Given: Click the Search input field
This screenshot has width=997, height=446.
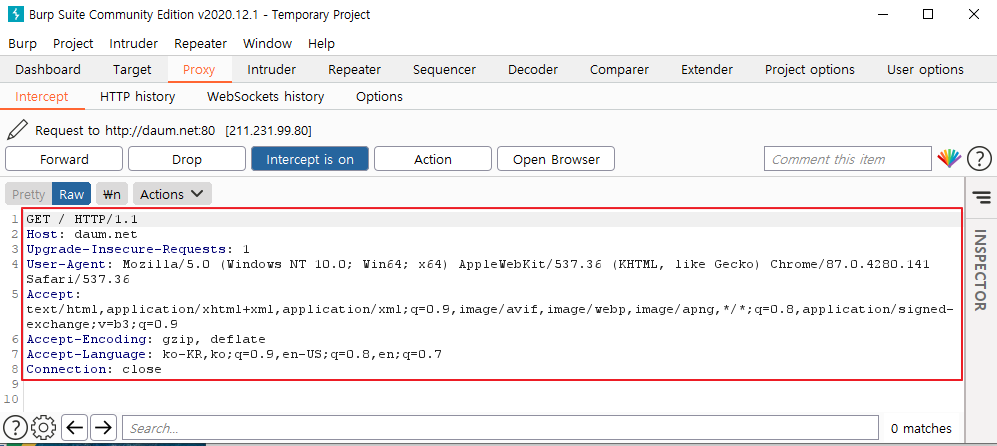Looking at the screenshot, I should [x=501, y=428].
